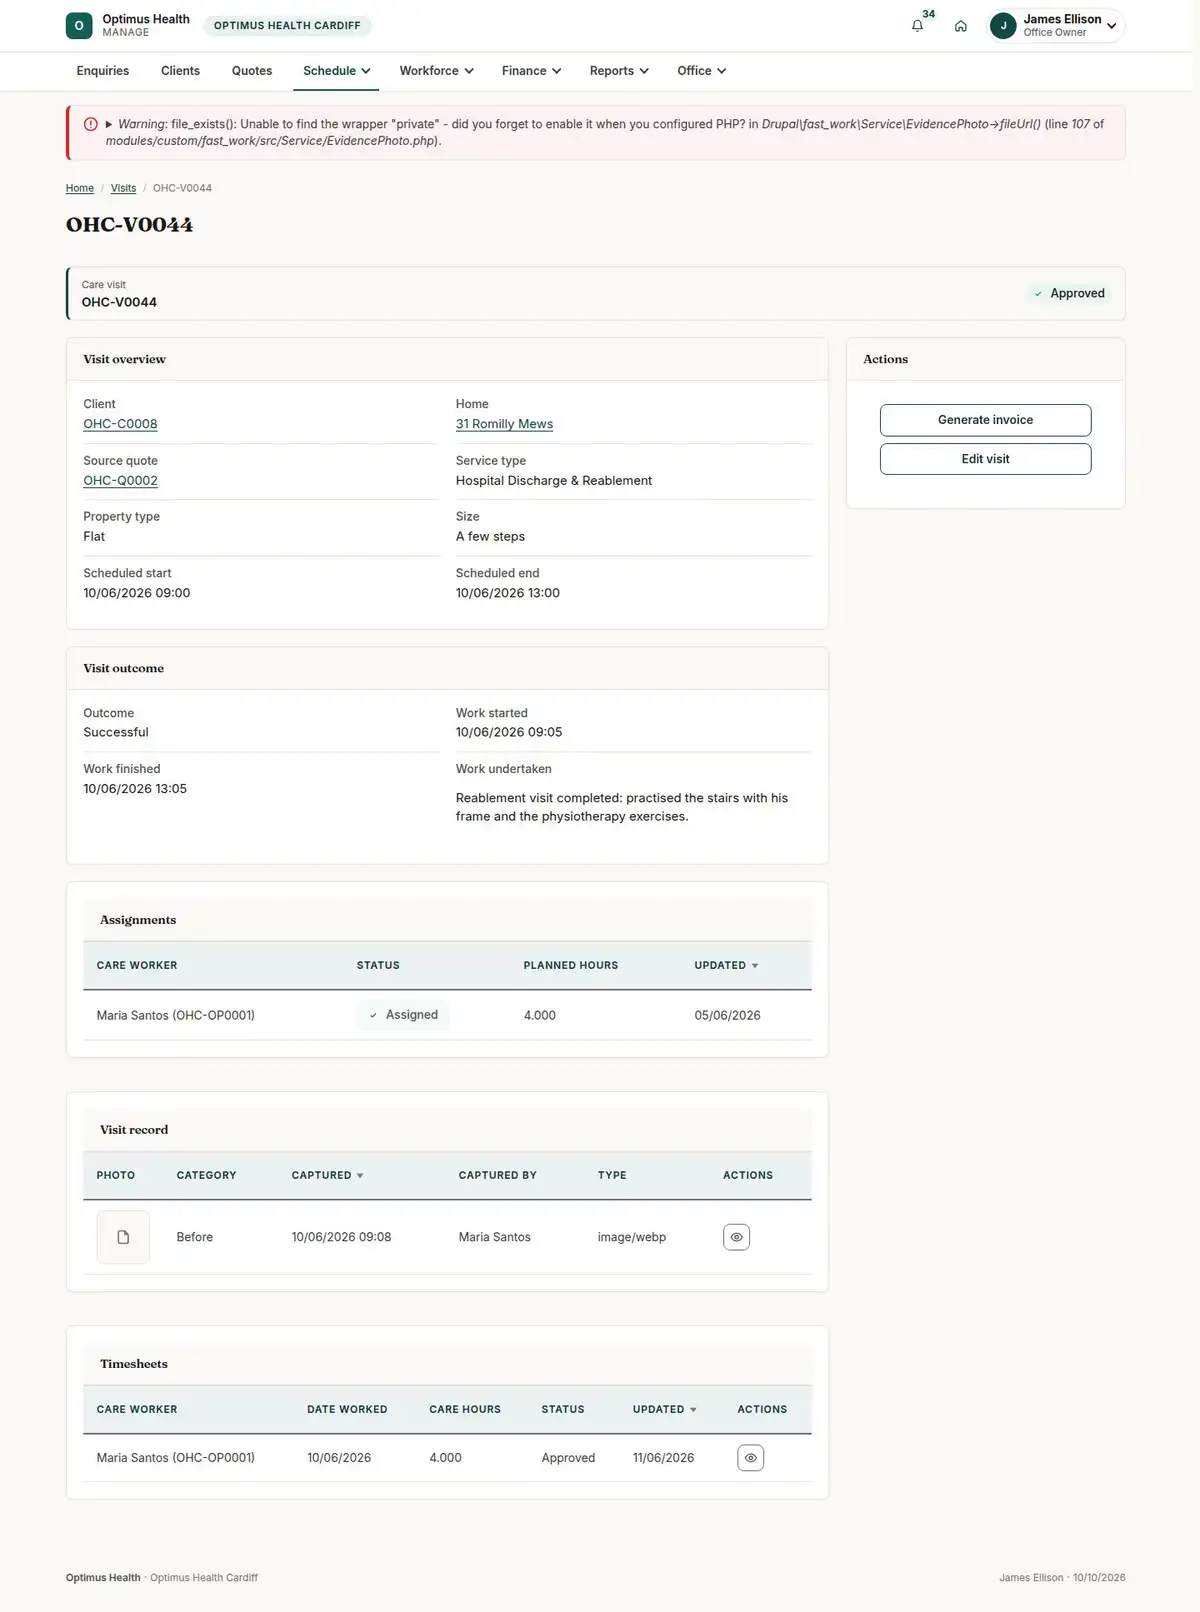This screenshot has width=1200, height=1612.
Task: Click the warning alert icon
Action: [91, 124]
